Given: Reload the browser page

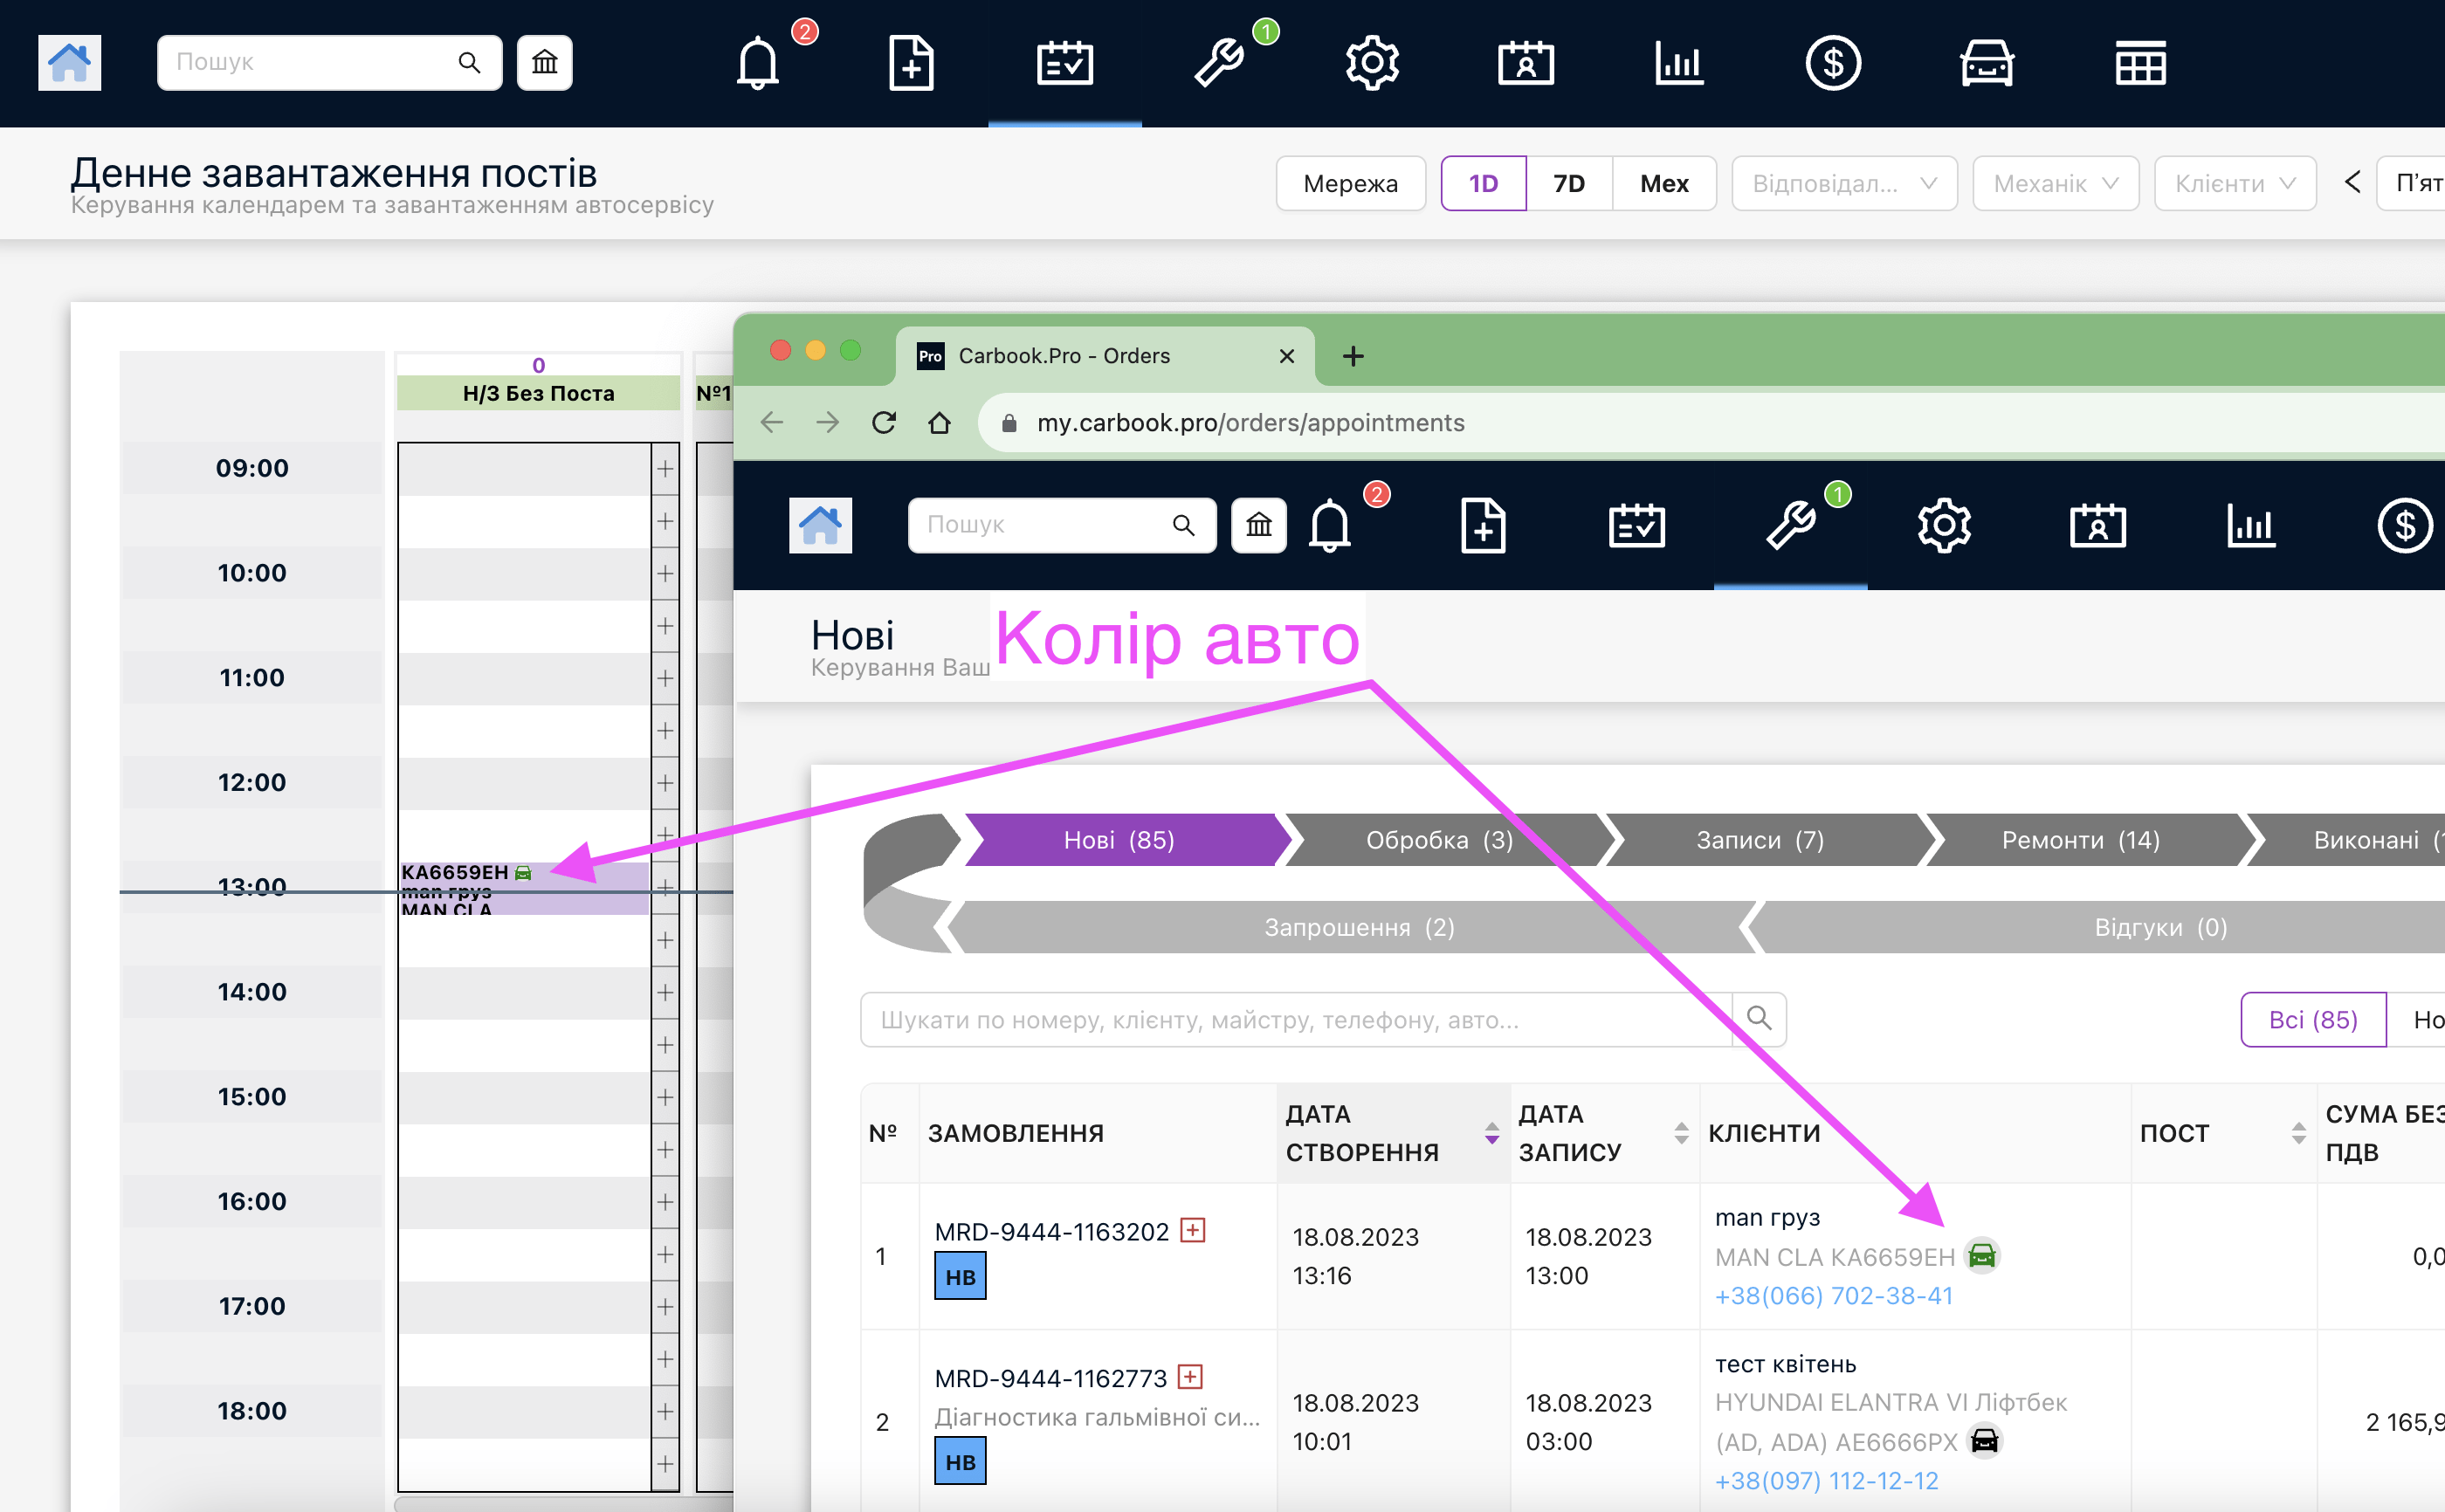Looking at the screenshot, I should pyautogui.click(x=884, y=423).
